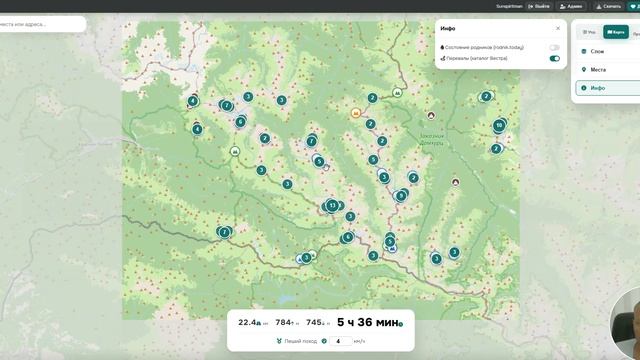
Task: Click the hiking activity icon beside Пеший поход
Action: click(x=279, y=341)
